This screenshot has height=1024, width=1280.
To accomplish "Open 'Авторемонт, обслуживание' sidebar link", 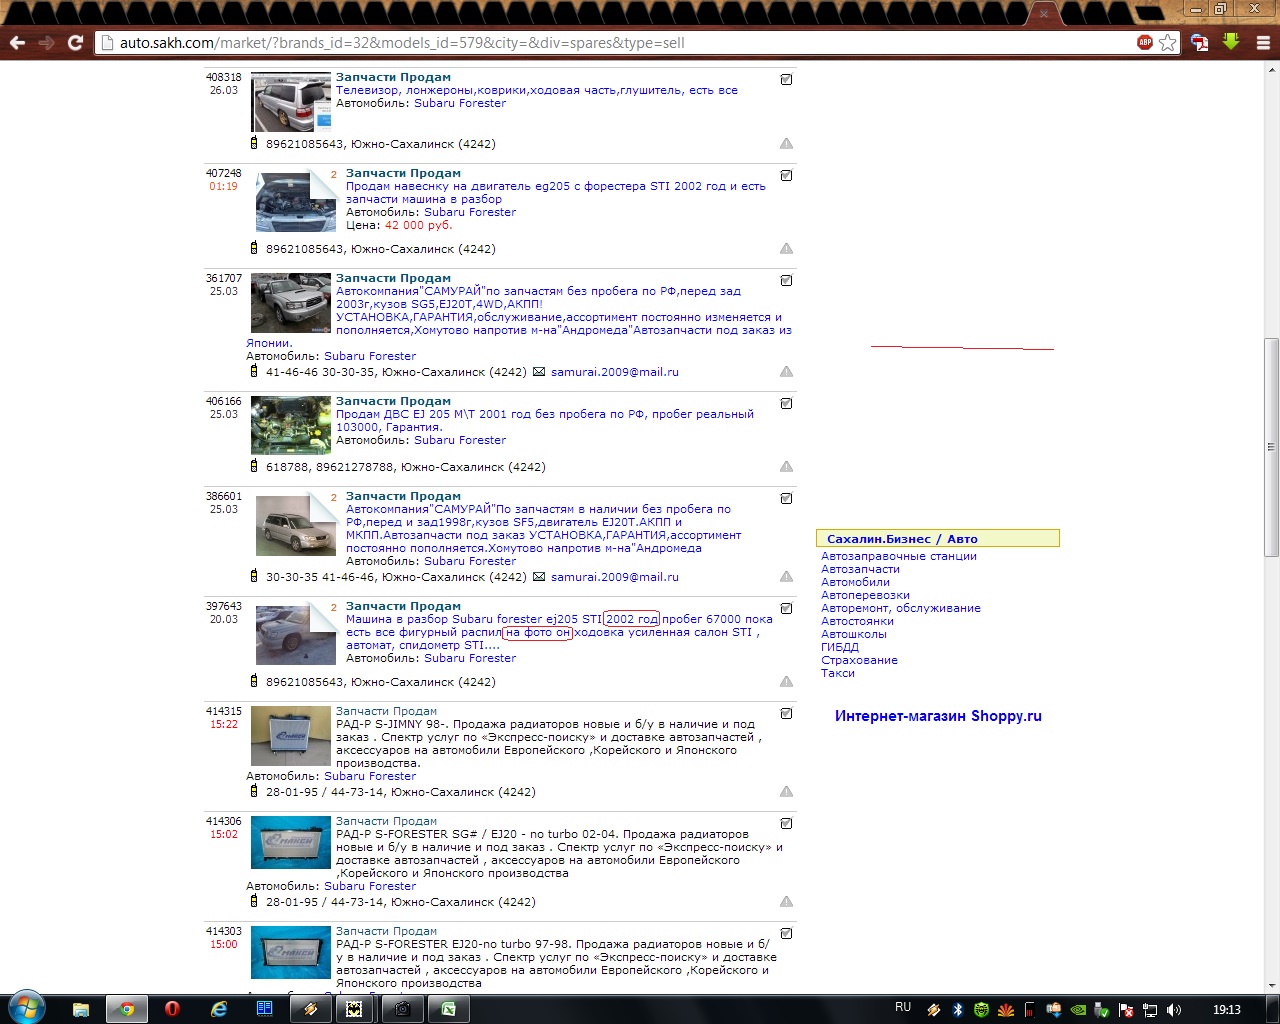I will (x=901, y=608).
